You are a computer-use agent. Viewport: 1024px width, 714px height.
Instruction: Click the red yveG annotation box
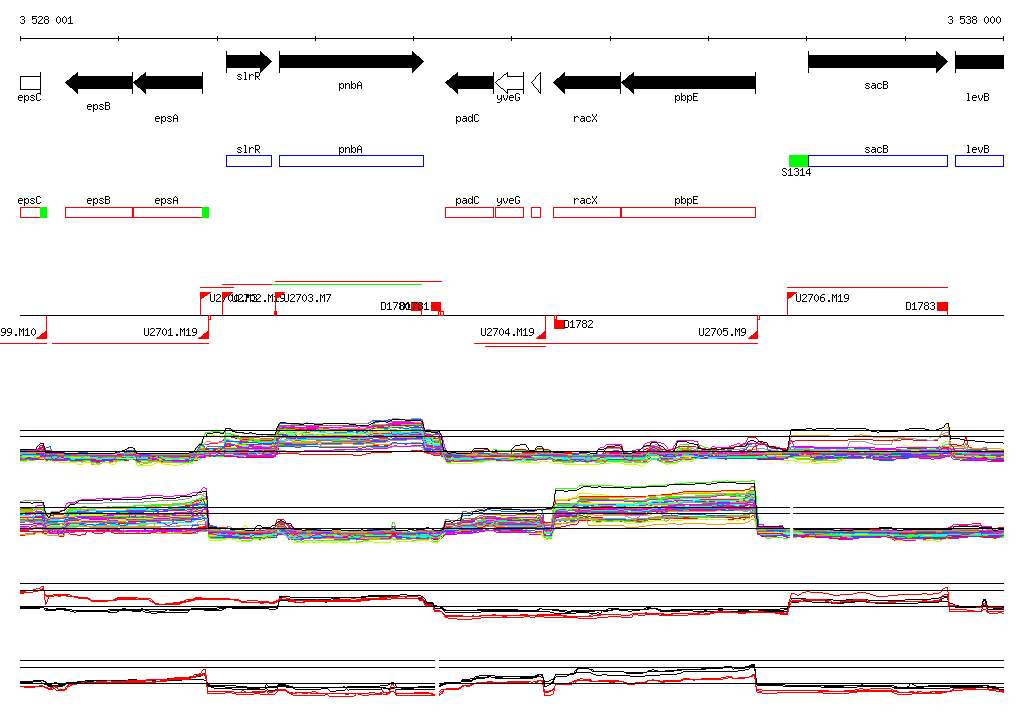pos(509,212)
